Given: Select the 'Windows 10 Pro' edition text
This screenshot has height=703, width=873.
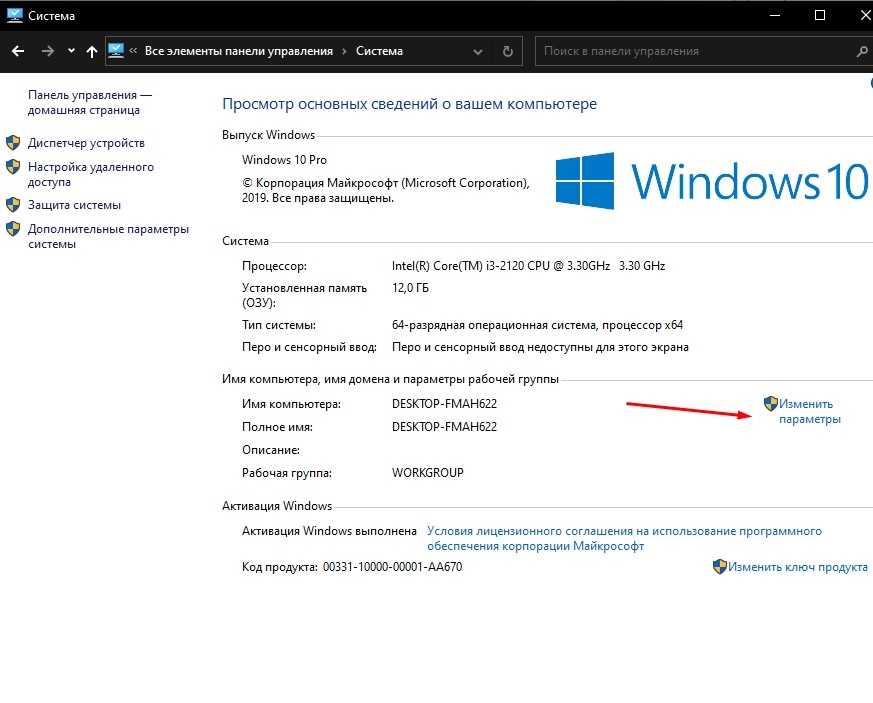Looking at the screenshot, I should [284, 160].
